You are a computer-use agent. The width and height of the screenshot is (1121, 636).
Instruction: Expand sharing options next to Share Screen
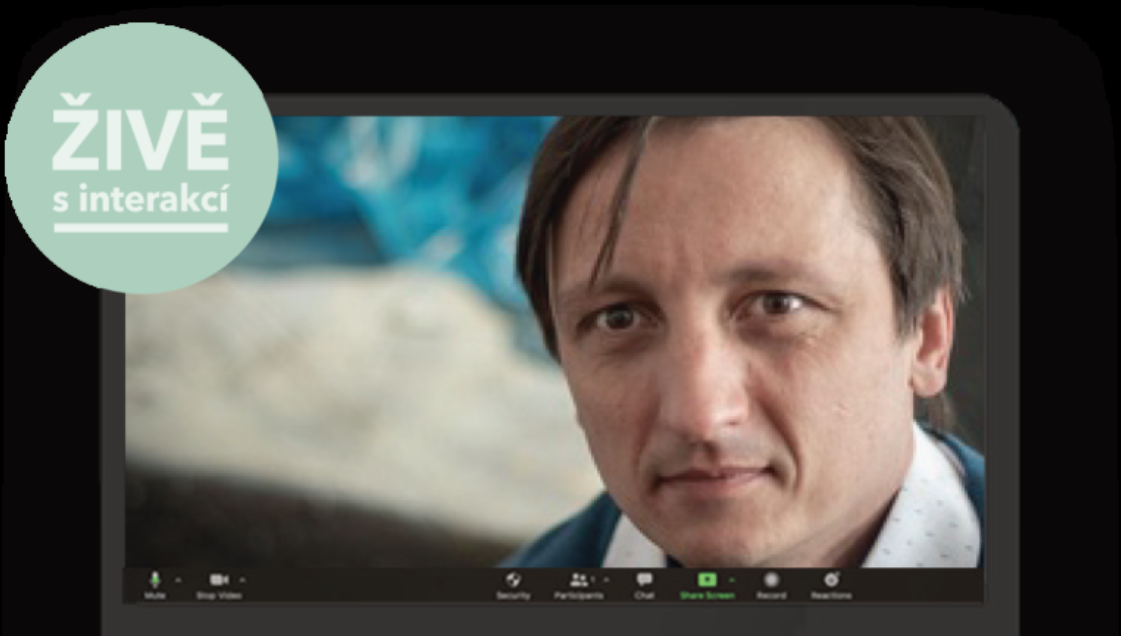pyautogui.click(x=730, y=580)
